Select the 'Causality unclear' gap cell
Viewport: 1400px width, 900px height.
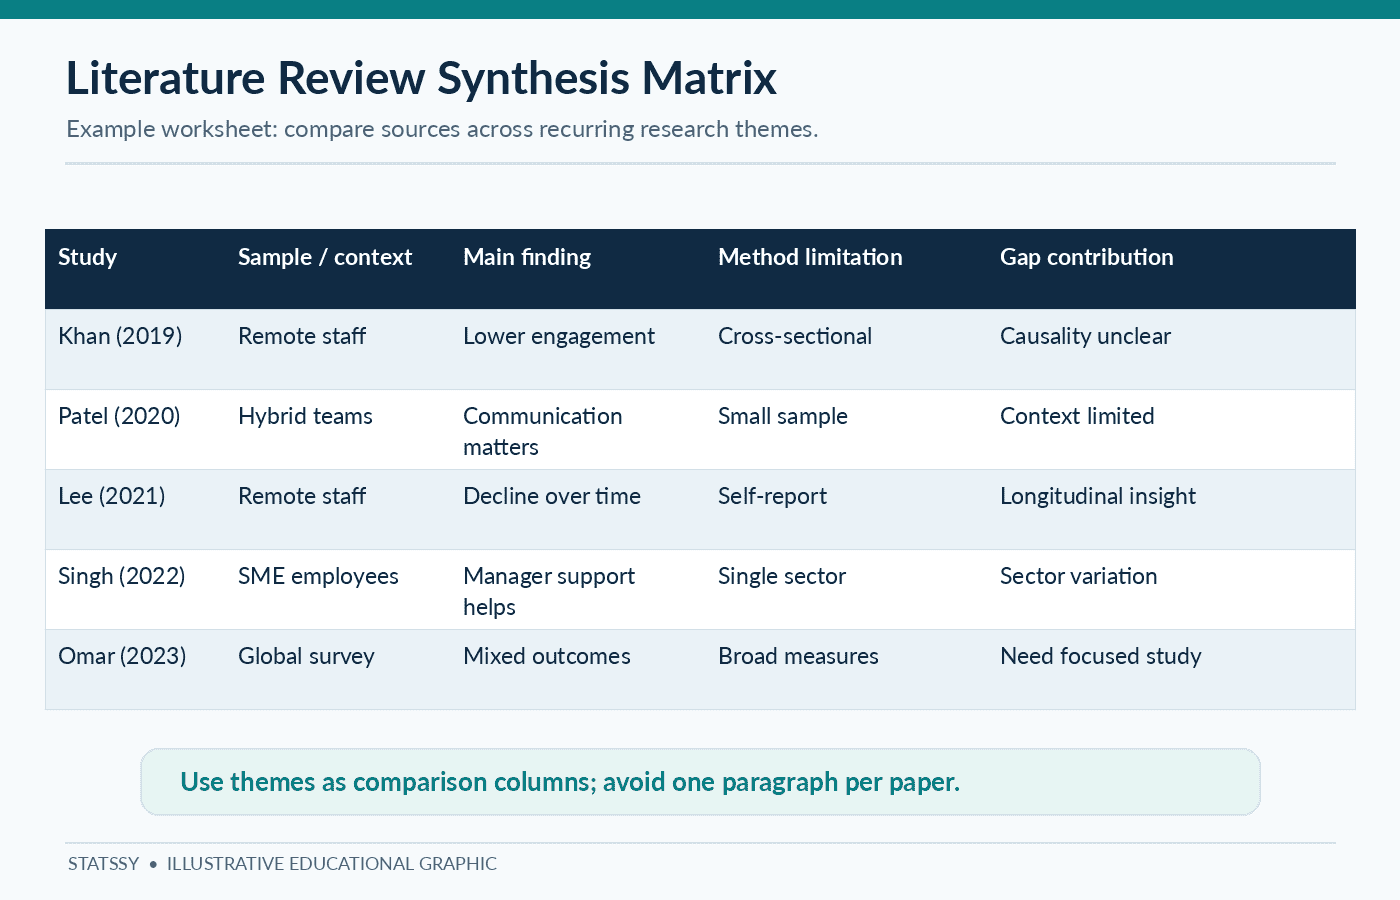point(1085,337)
